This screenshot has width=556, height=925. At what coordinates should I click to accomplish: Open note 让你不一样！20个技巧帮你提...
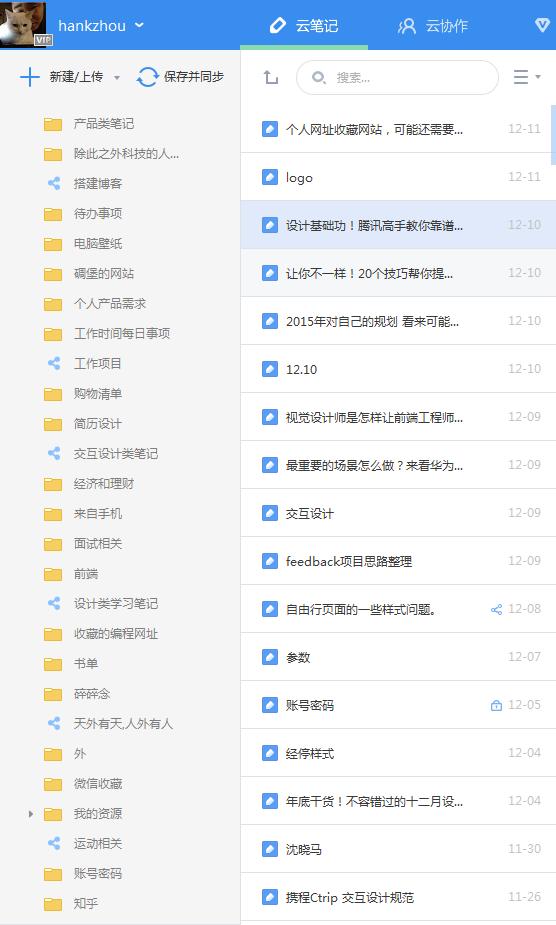click(x=398, y=273)
